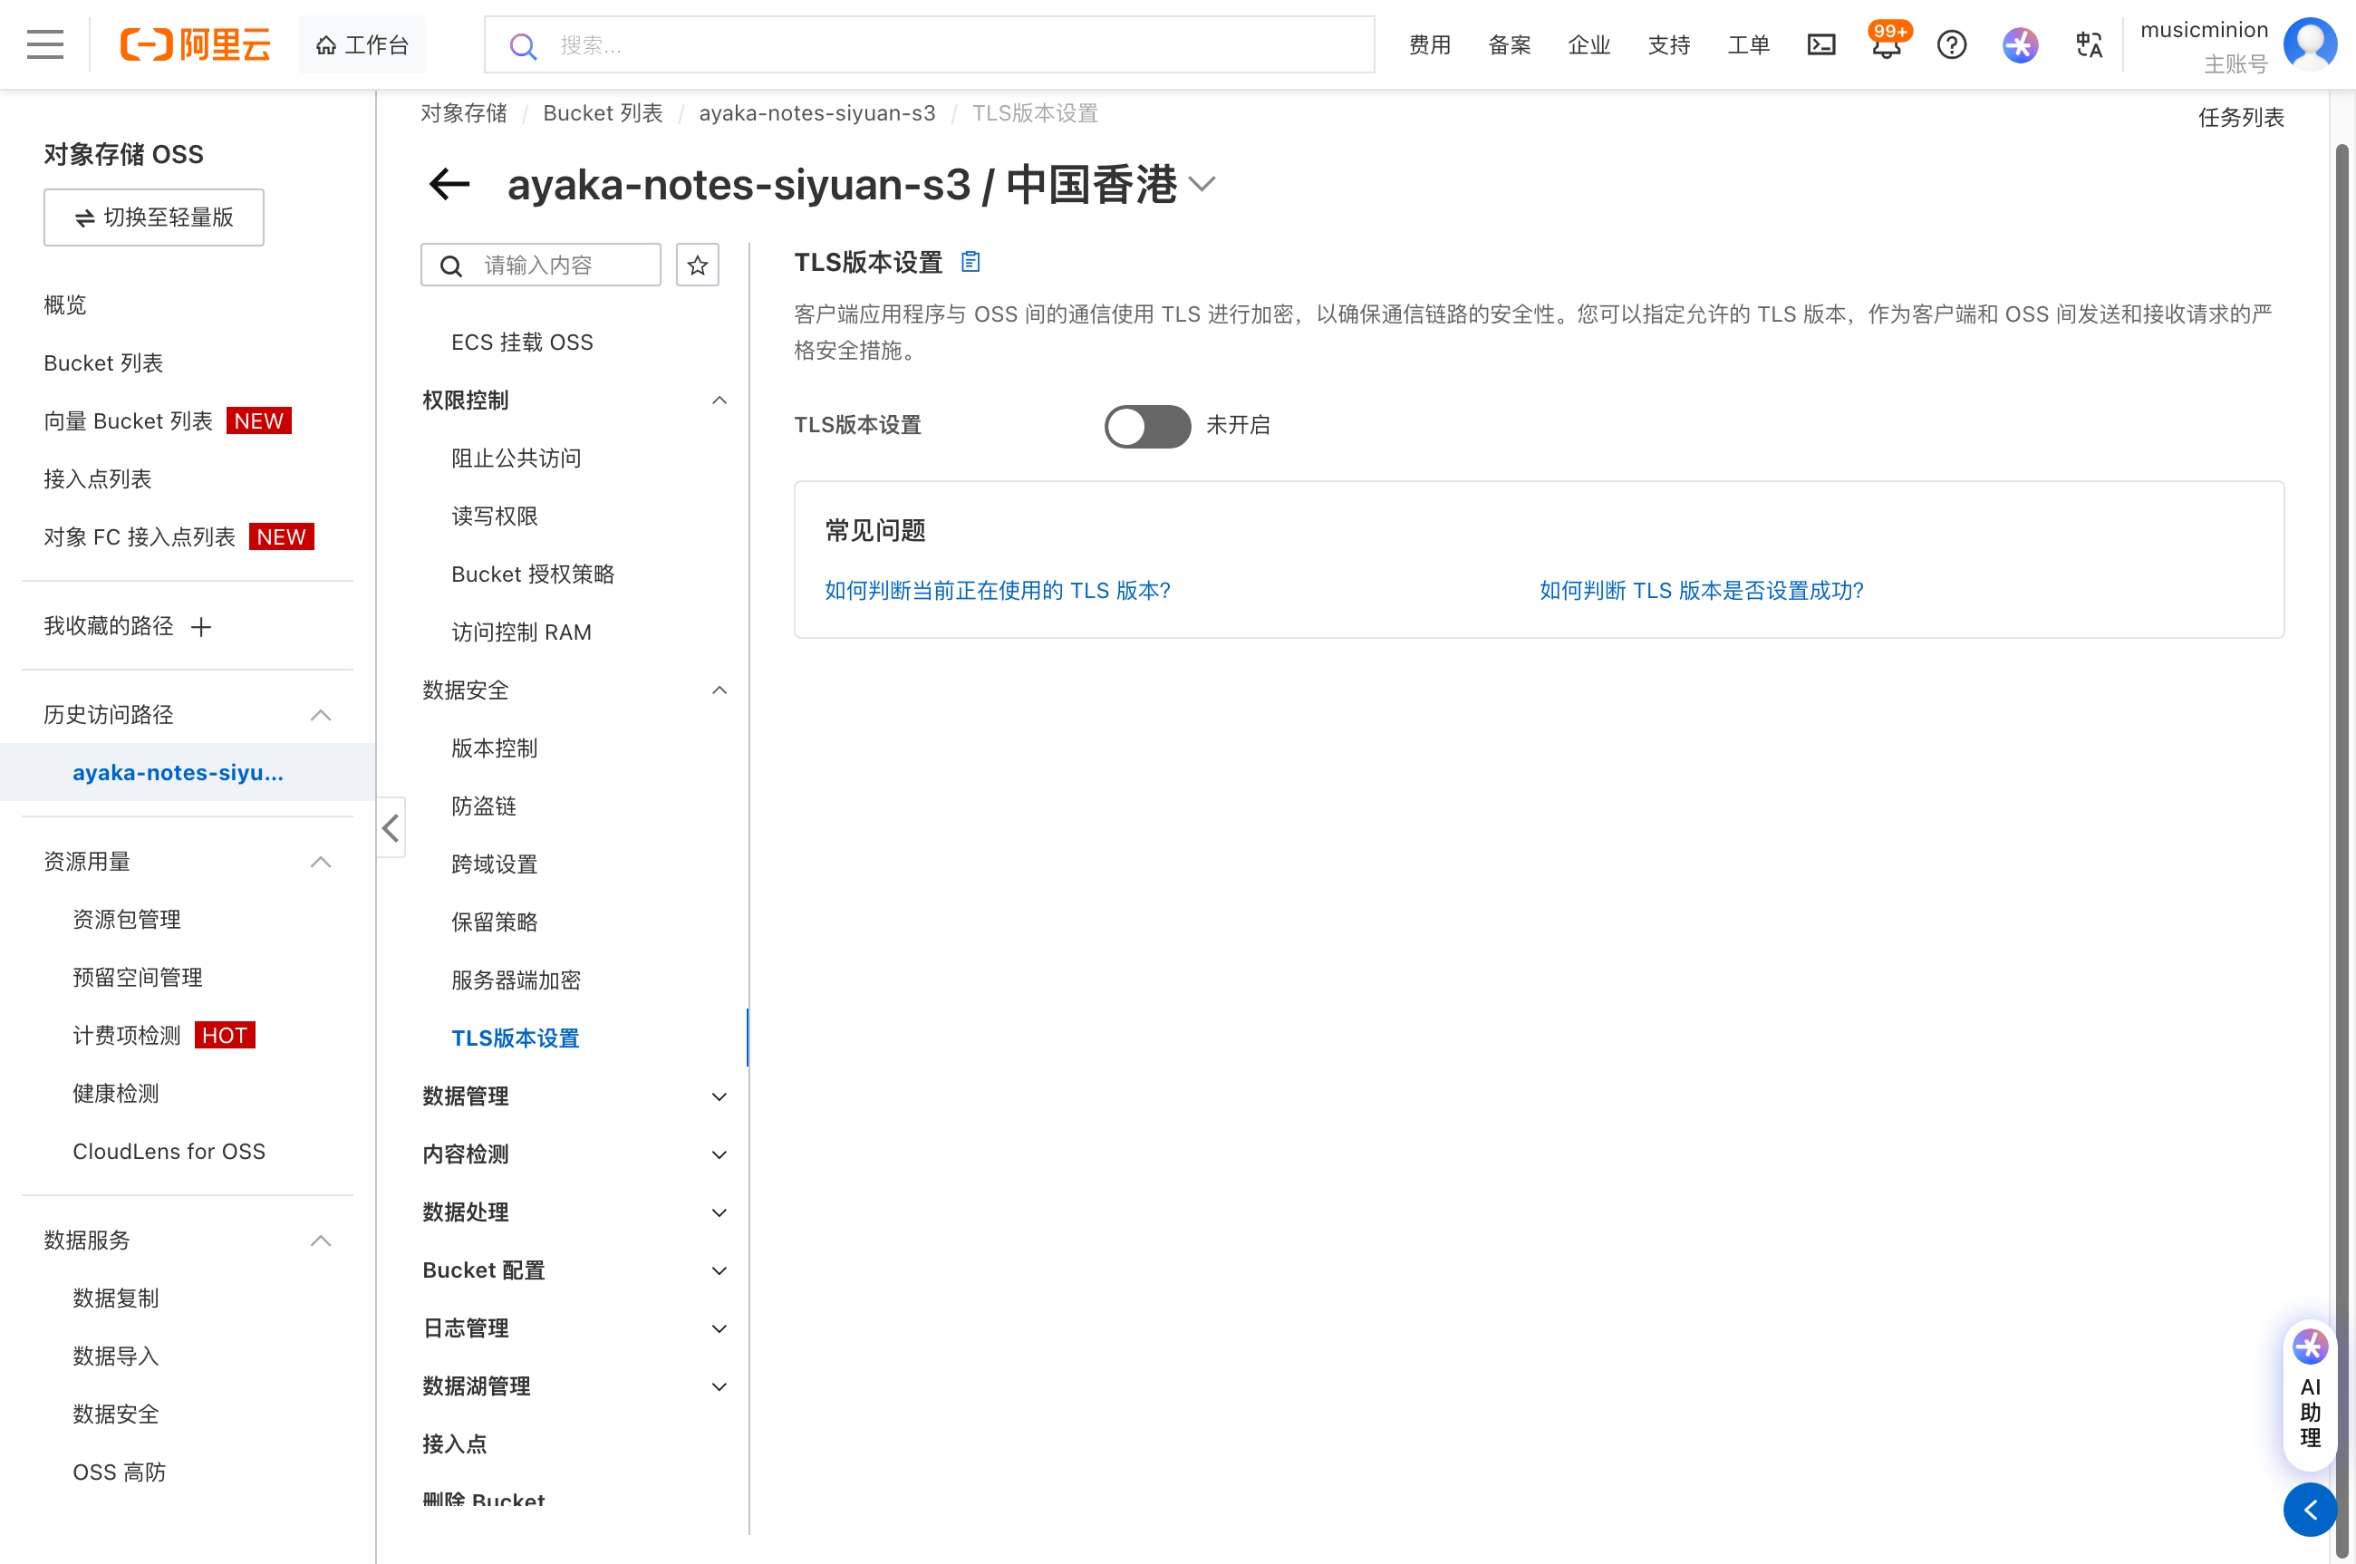
Task: Open the floating AI助理 assistant
Action: tap(2310, 1395)
